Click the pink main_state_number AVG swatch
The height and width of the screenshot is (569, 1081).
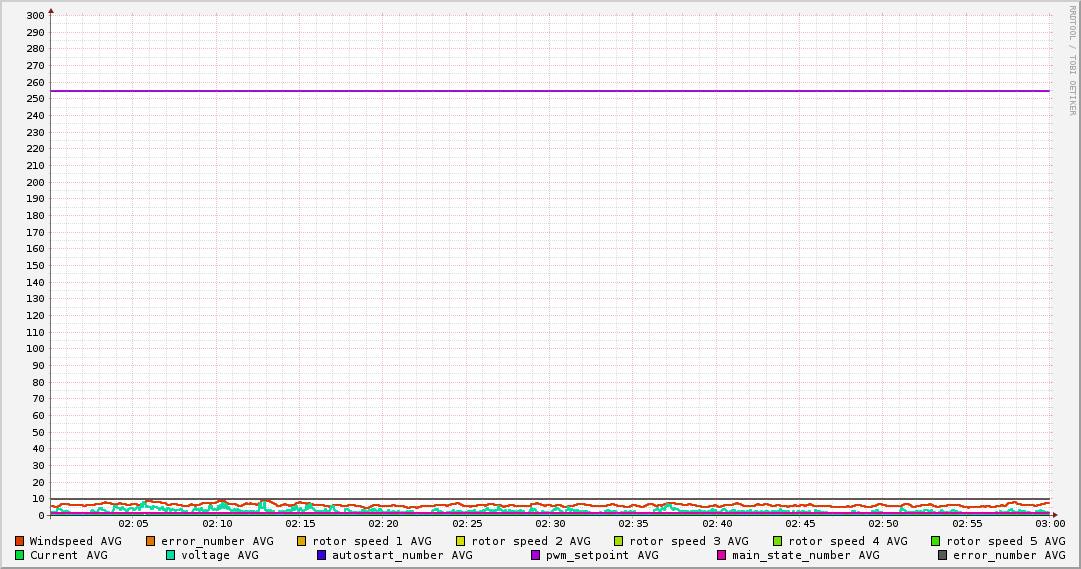tap(722, 555)
